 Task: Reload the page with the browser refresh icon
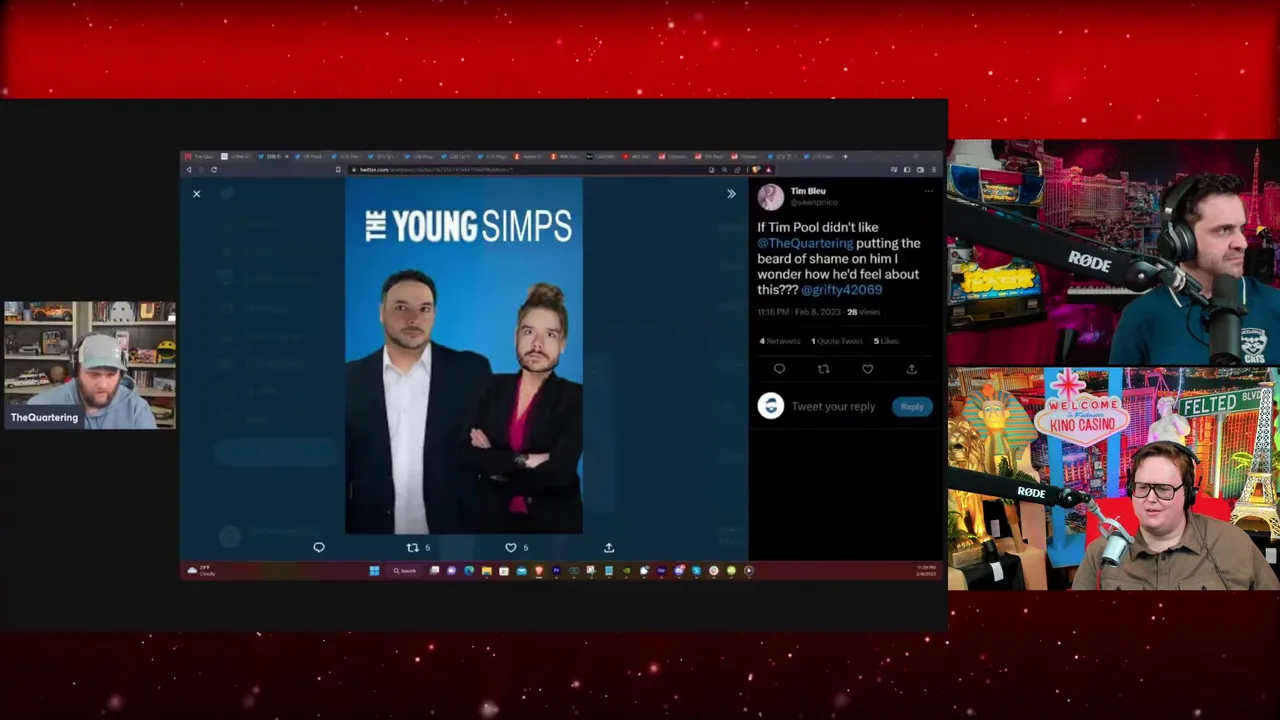(x=214, y=170)
